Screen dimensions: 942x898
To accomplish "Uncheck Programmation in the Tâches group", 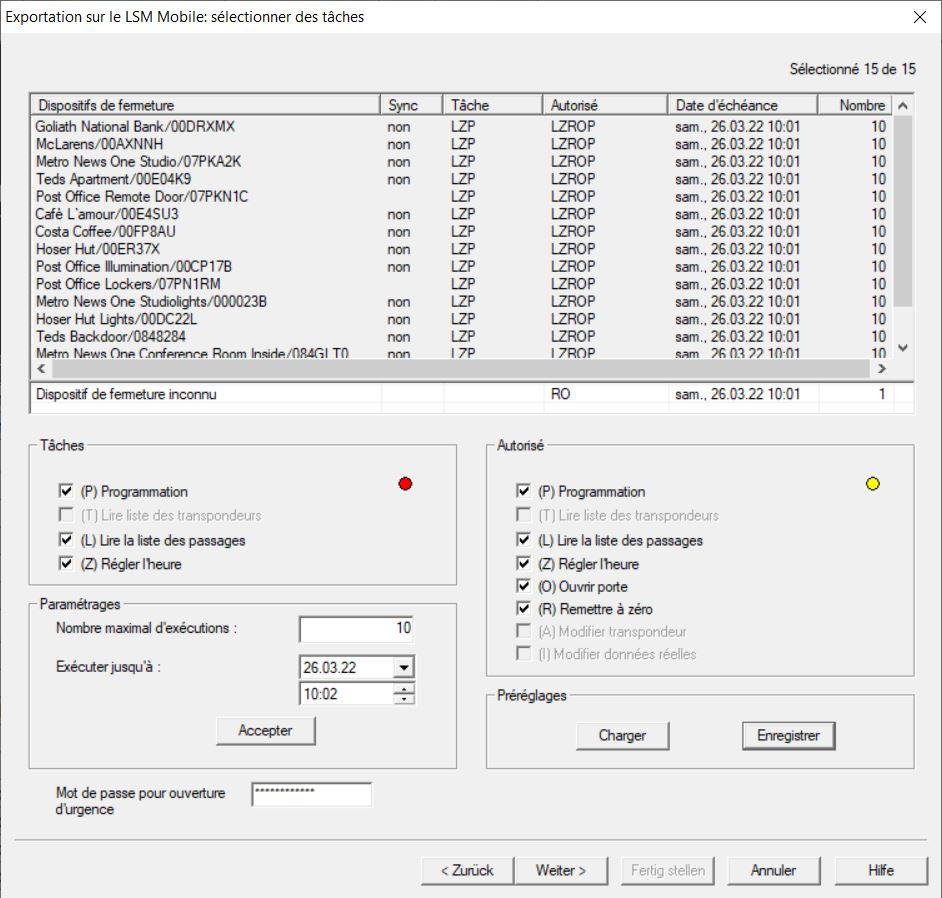I will (67, 492).
